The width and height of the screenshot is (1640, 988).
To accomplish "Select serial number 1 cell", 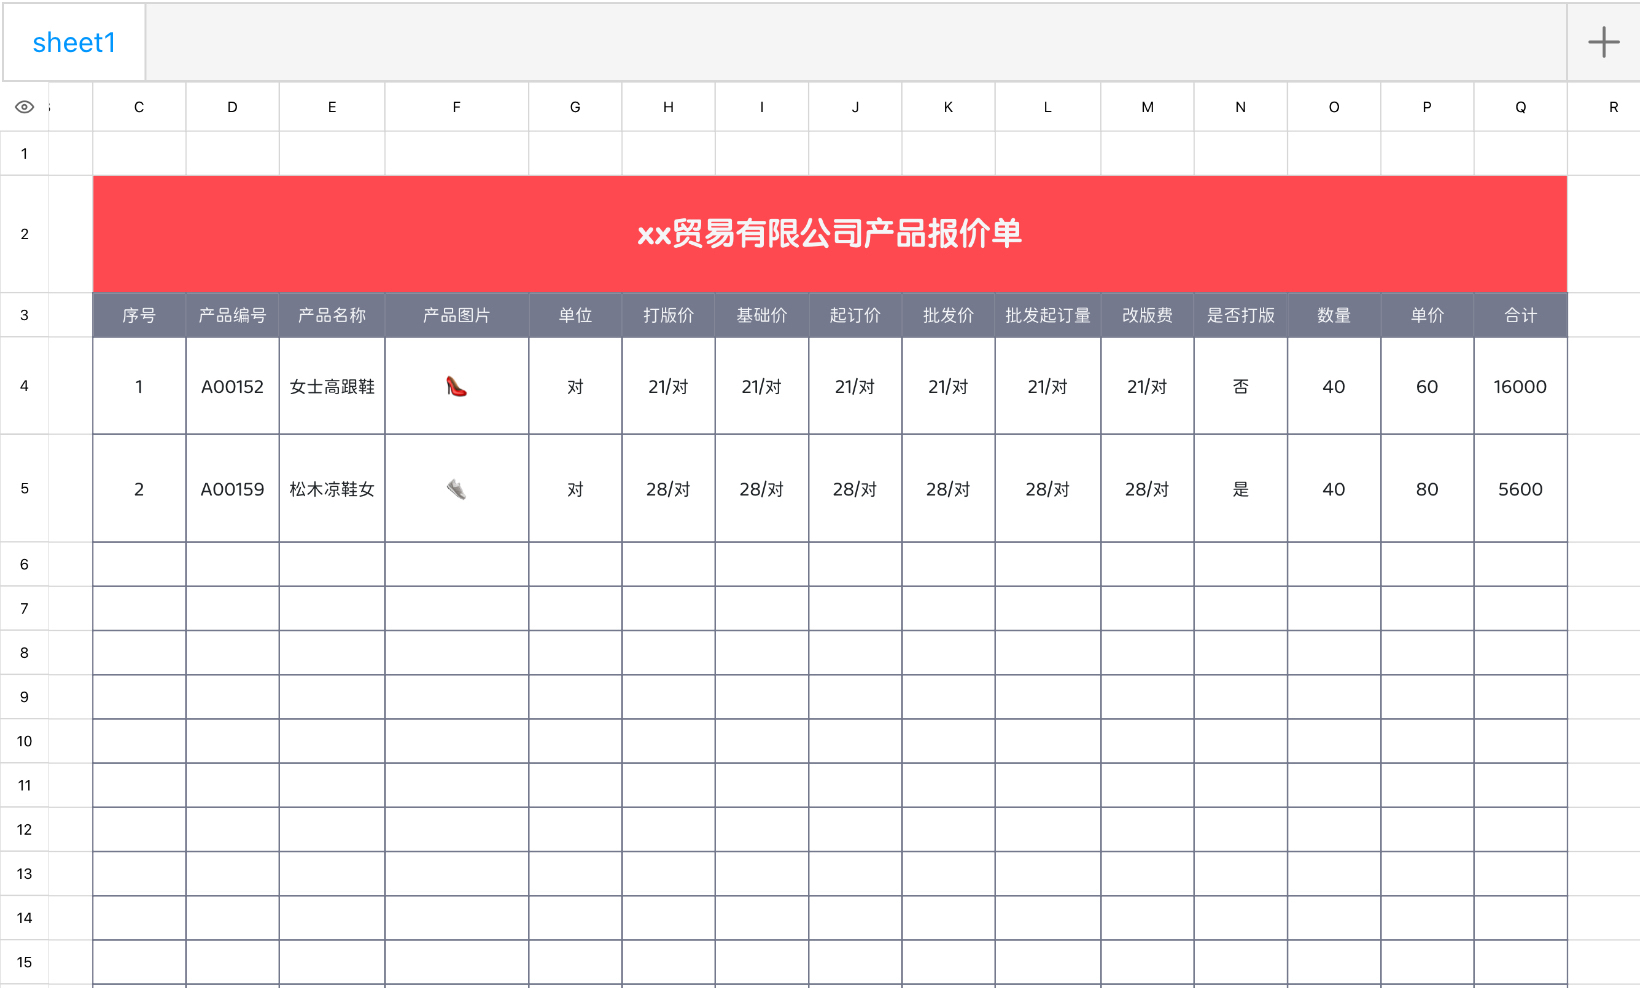I will point(139,386).
